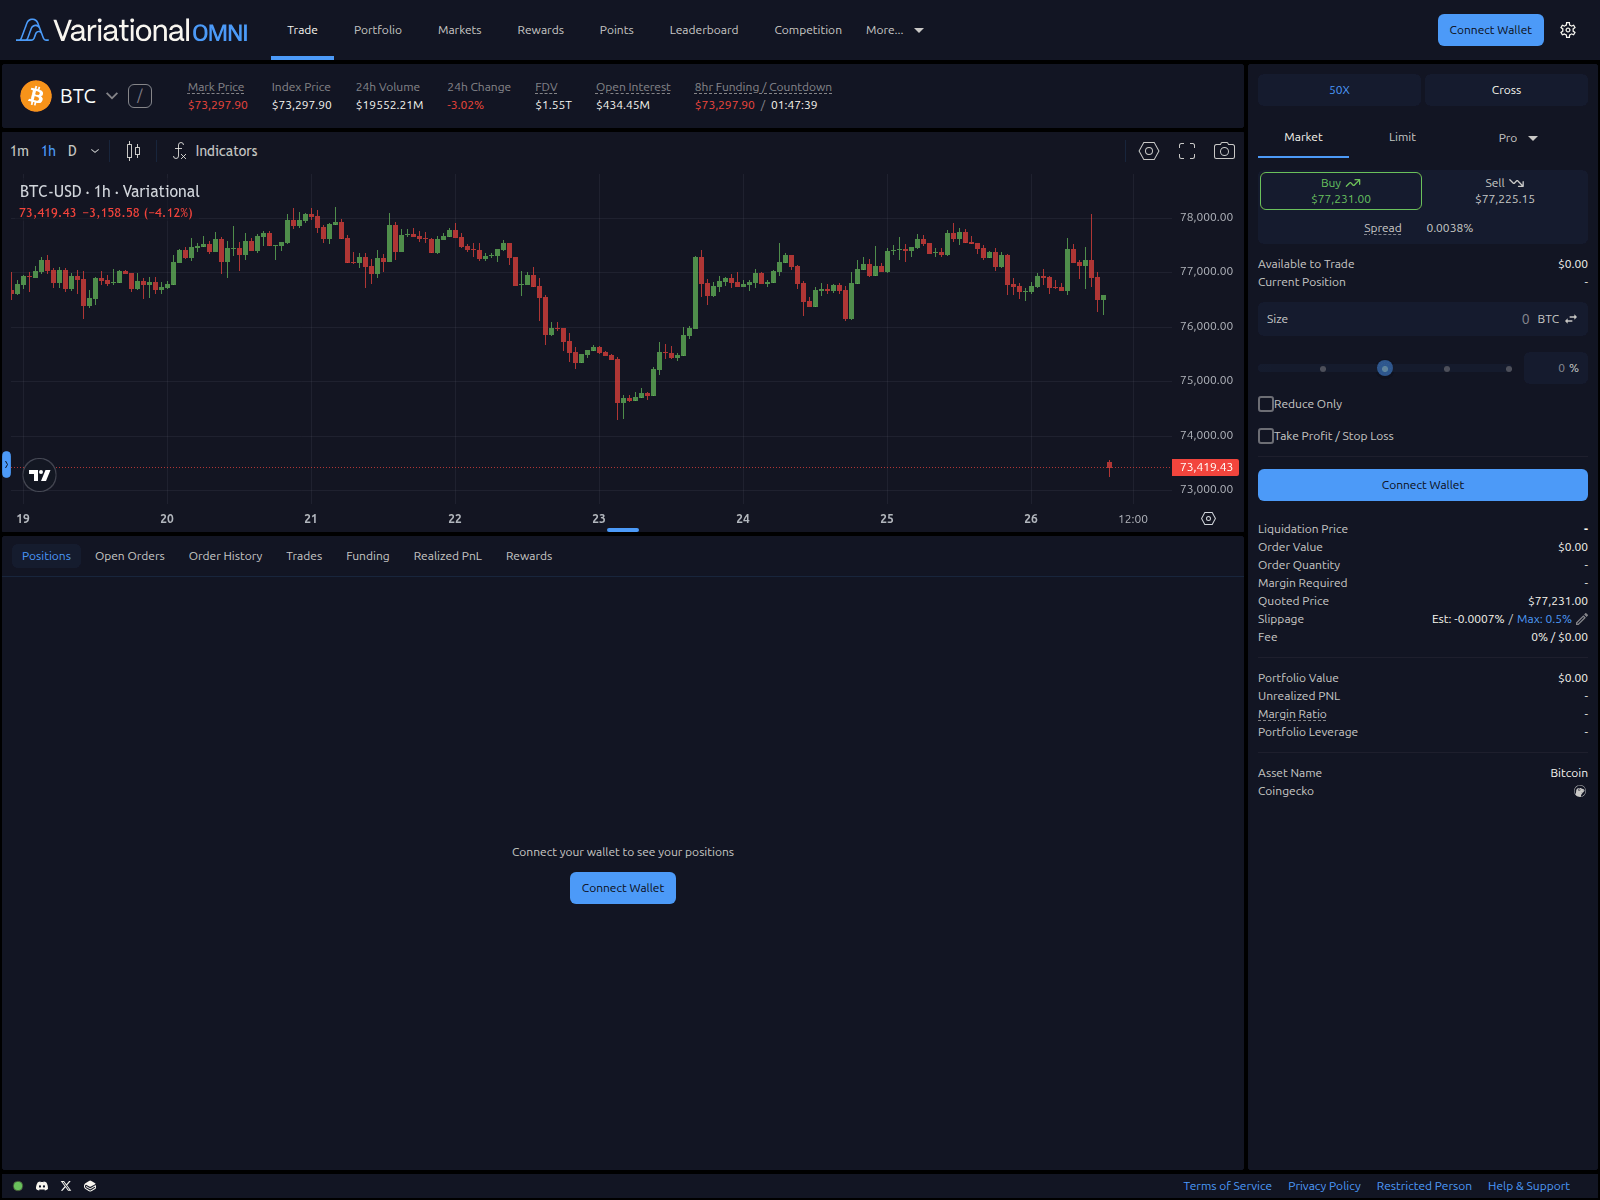
Task: Open the chart Indicators menu
Action: (215, 151)
